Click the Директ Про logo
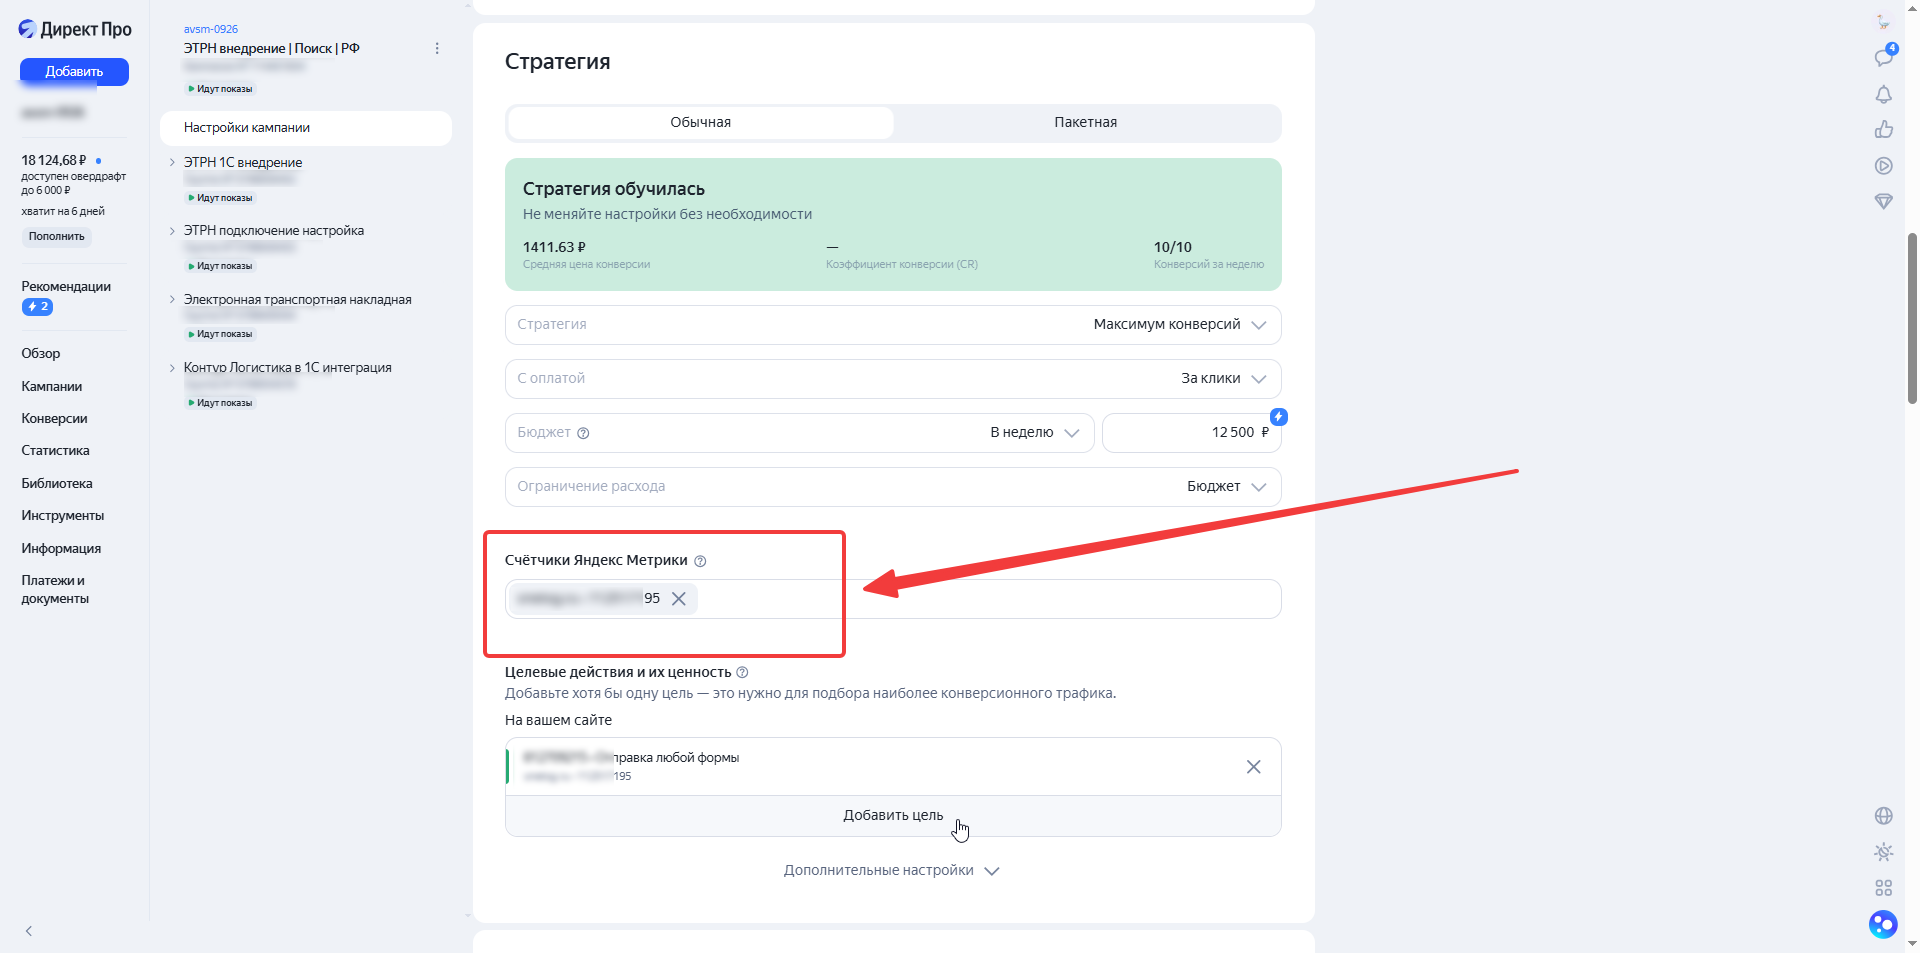1920x953 pixels. 75,30
